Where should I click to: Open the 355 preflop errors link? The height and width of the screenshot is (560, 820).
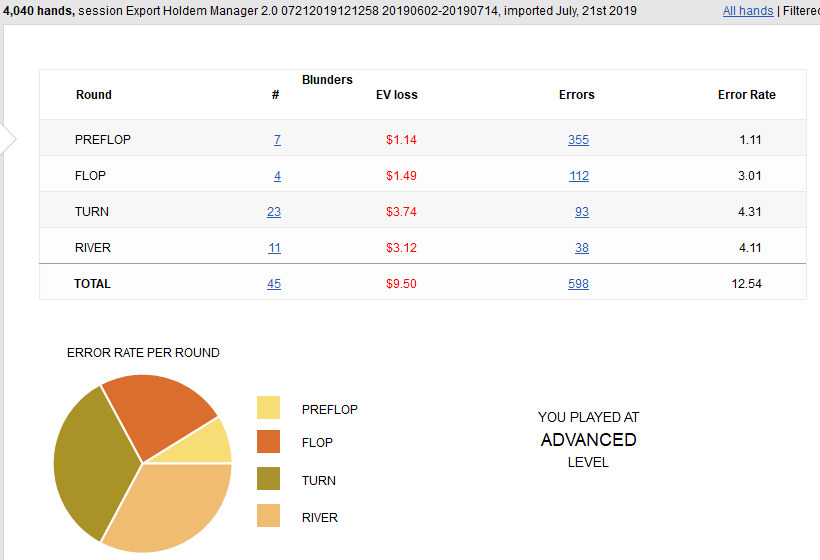(578, 140)
